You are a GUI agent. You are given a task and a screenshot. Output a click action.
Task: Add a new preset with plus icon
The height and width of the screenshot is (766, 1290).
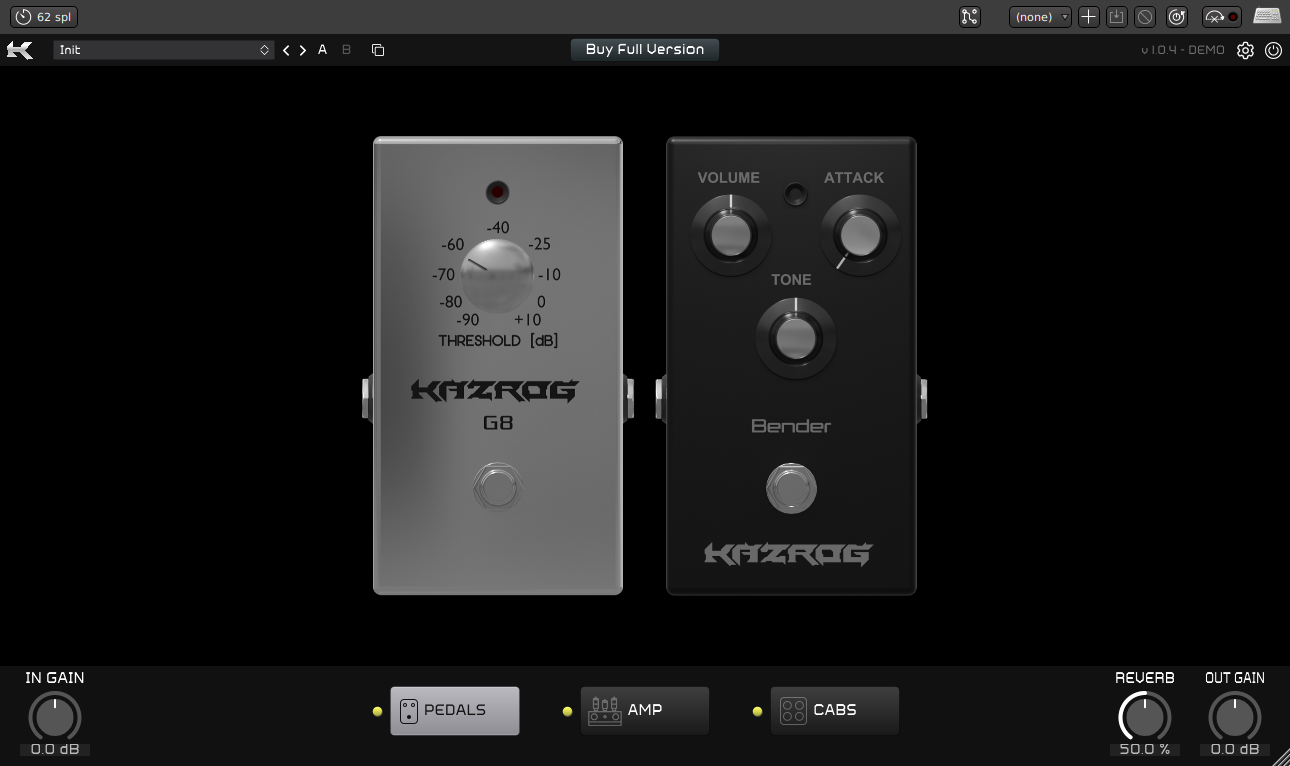1089,17
